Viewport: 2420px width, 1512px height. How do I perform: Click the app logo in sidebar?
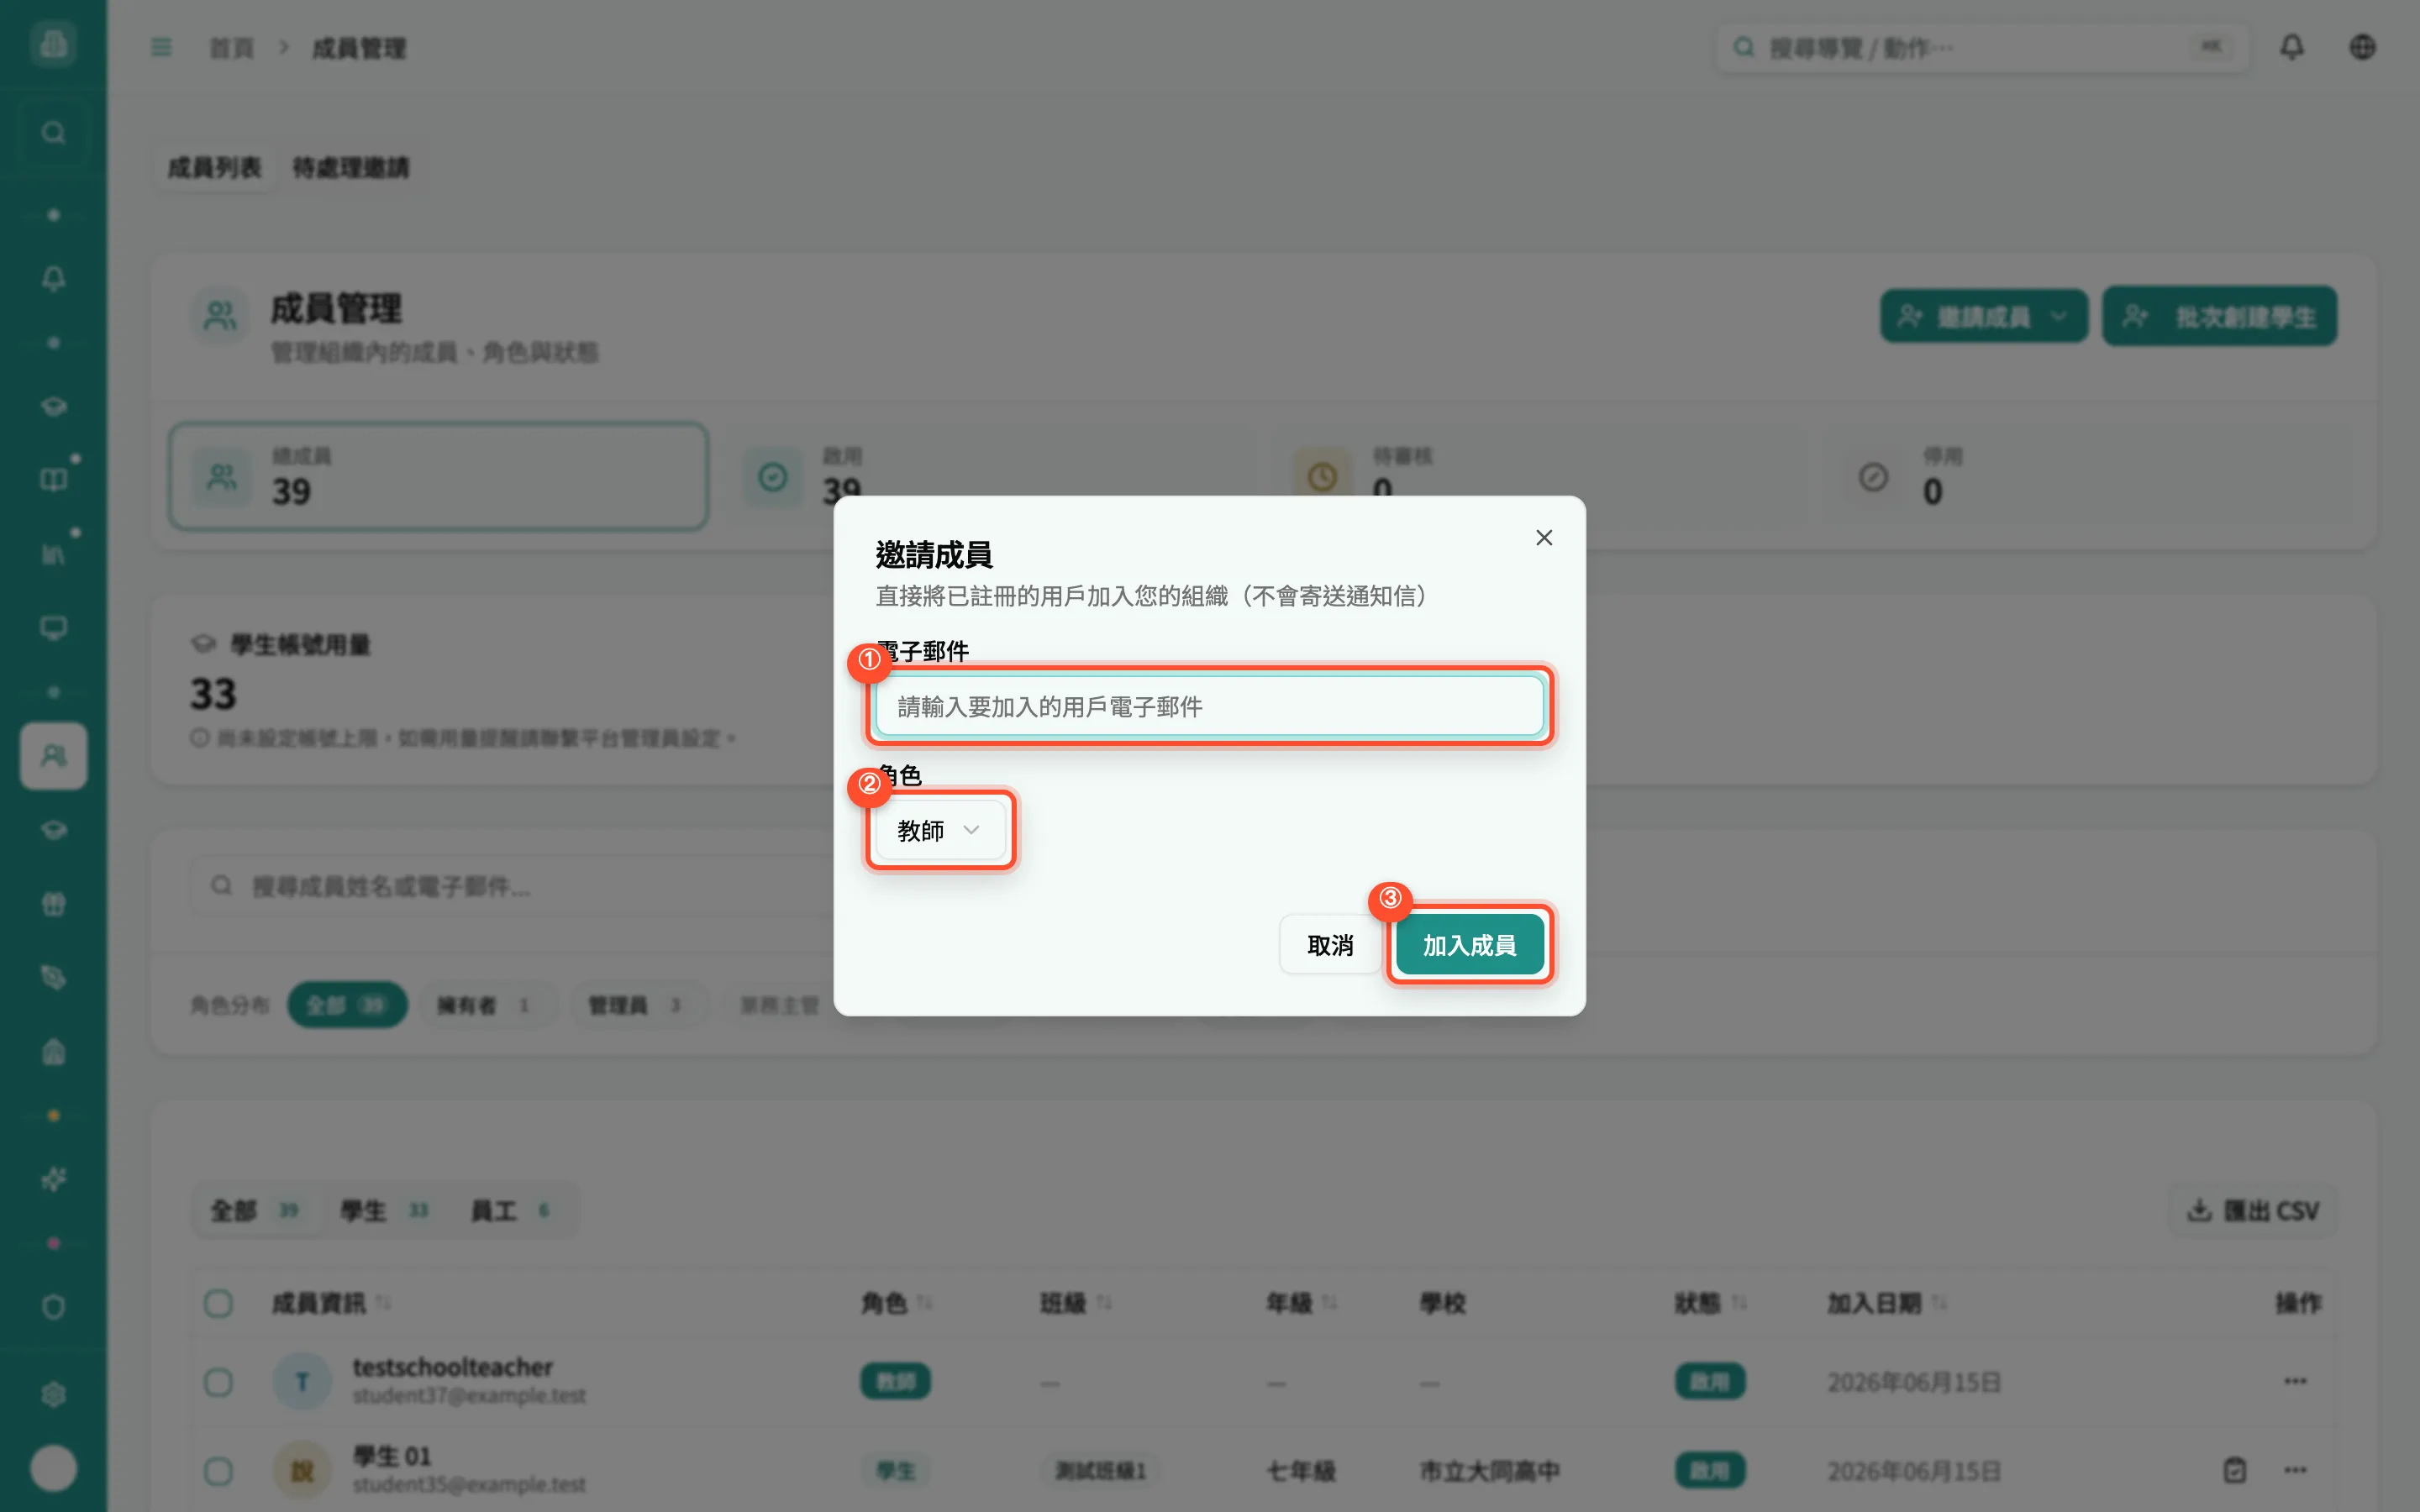[53, 44]
